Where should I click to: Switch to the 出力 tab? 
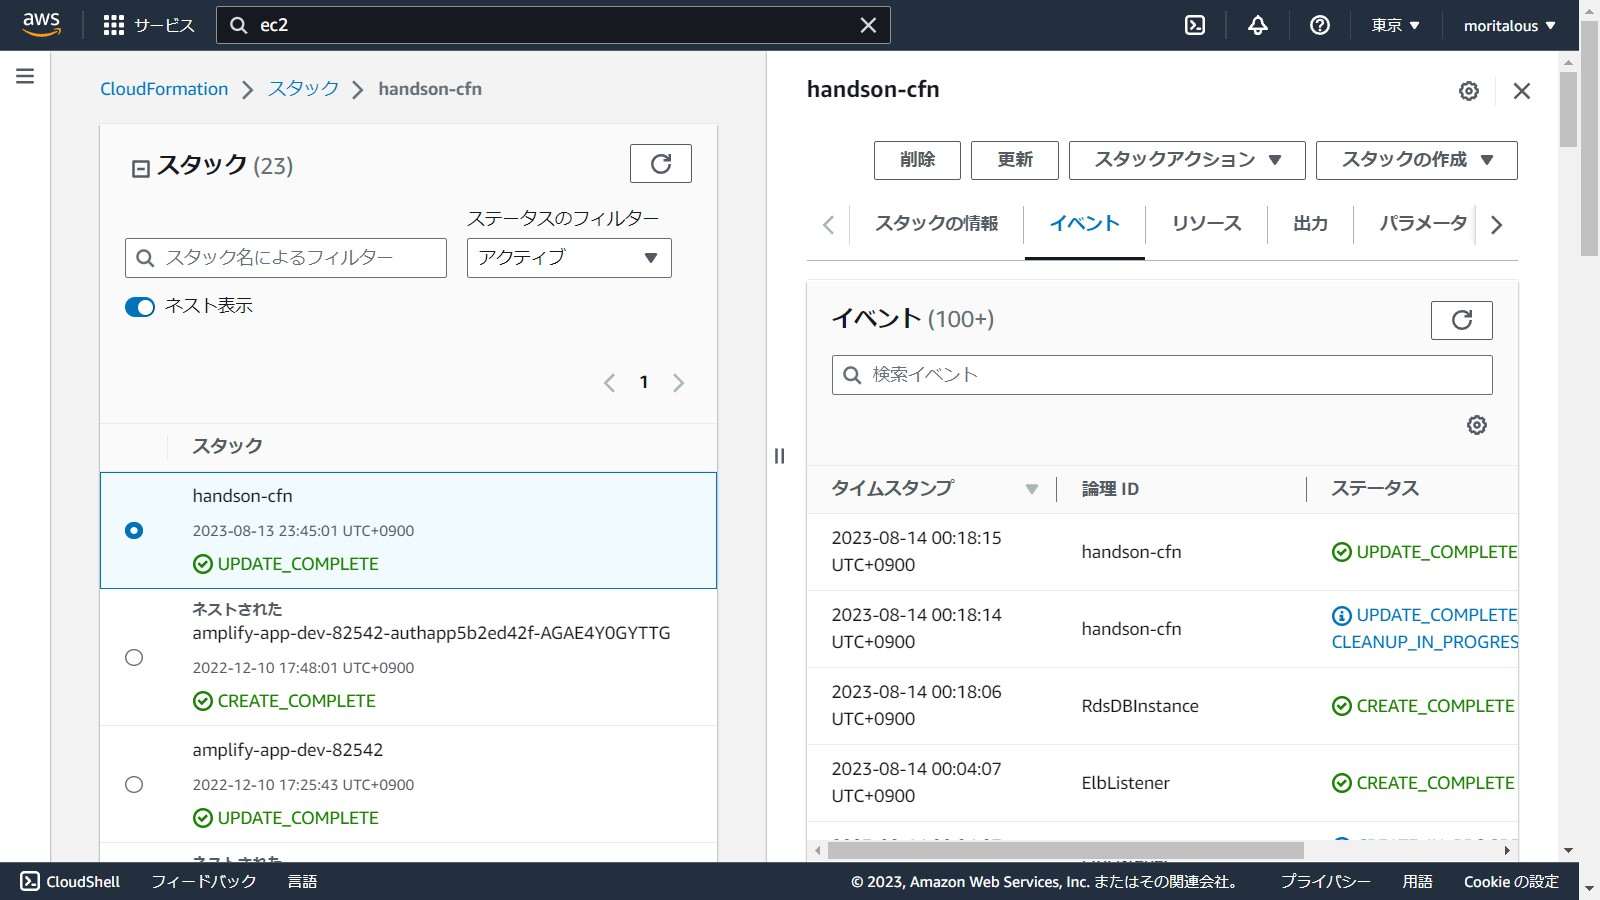1310,223
